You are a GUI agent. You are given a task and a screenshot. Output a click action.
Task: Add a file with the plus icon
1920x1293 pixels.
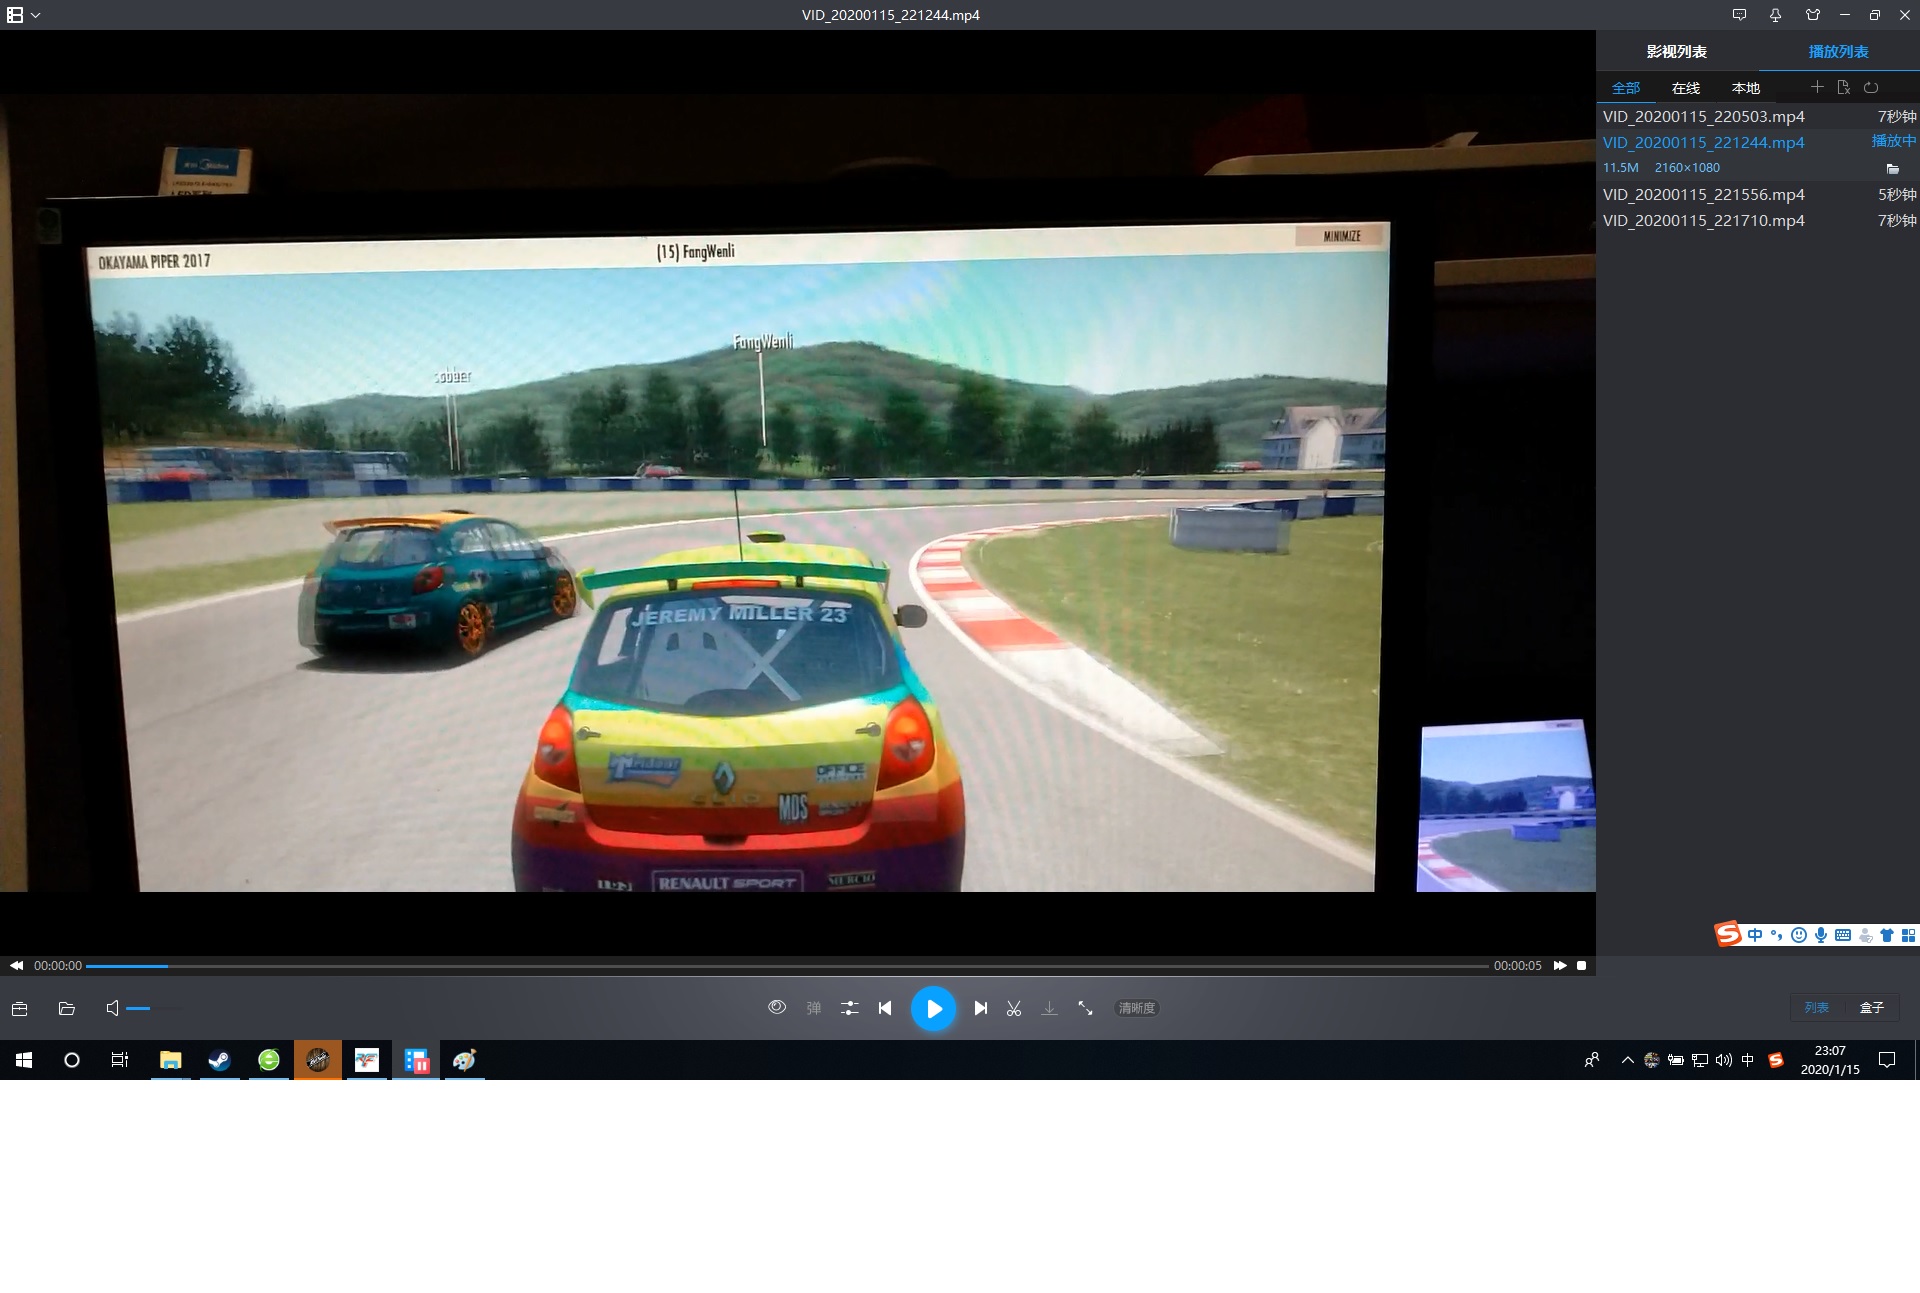1817,87
